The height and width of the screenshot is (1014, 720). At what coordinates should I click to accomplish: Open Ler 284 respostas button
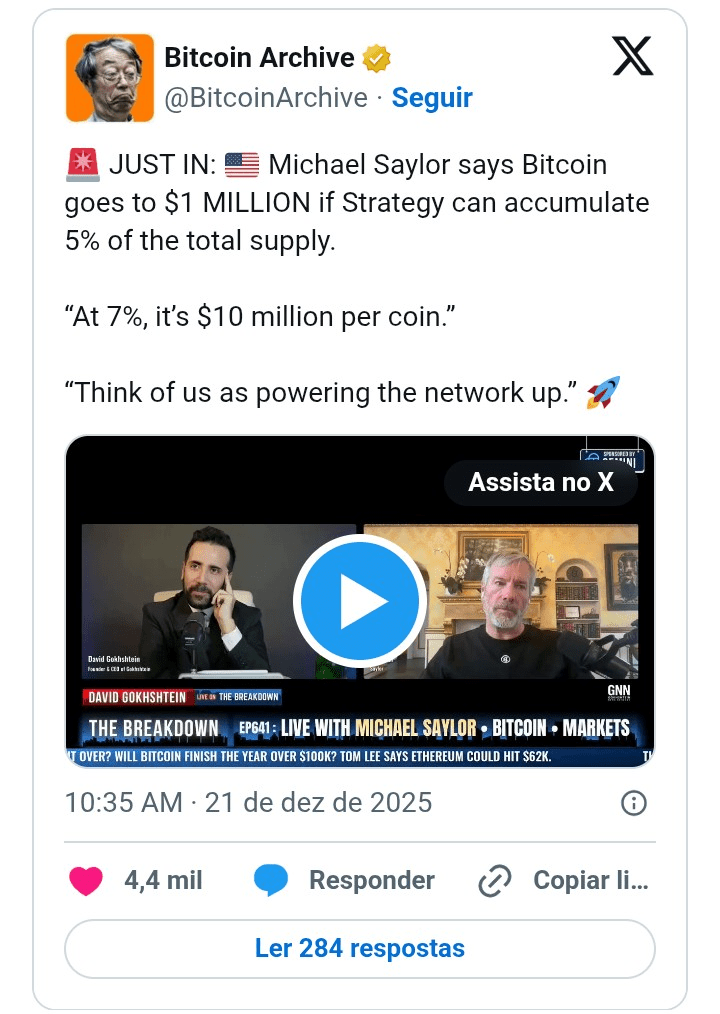click(360, 948)
